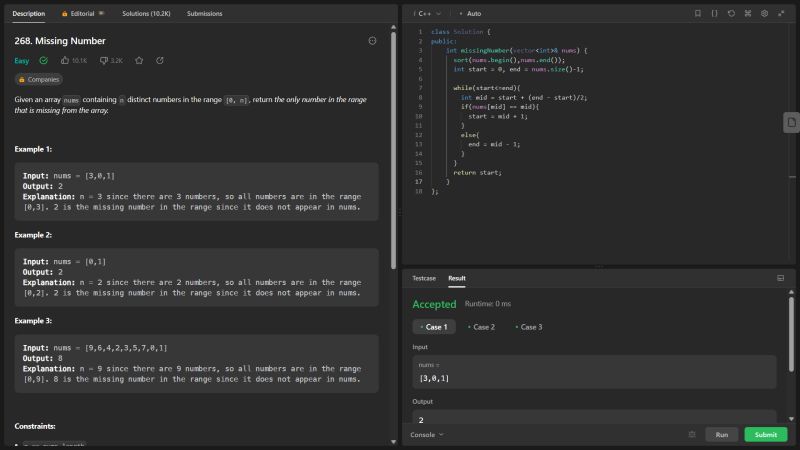
Task: Star the problem to add to favorites
Action: tap(139, 61)
